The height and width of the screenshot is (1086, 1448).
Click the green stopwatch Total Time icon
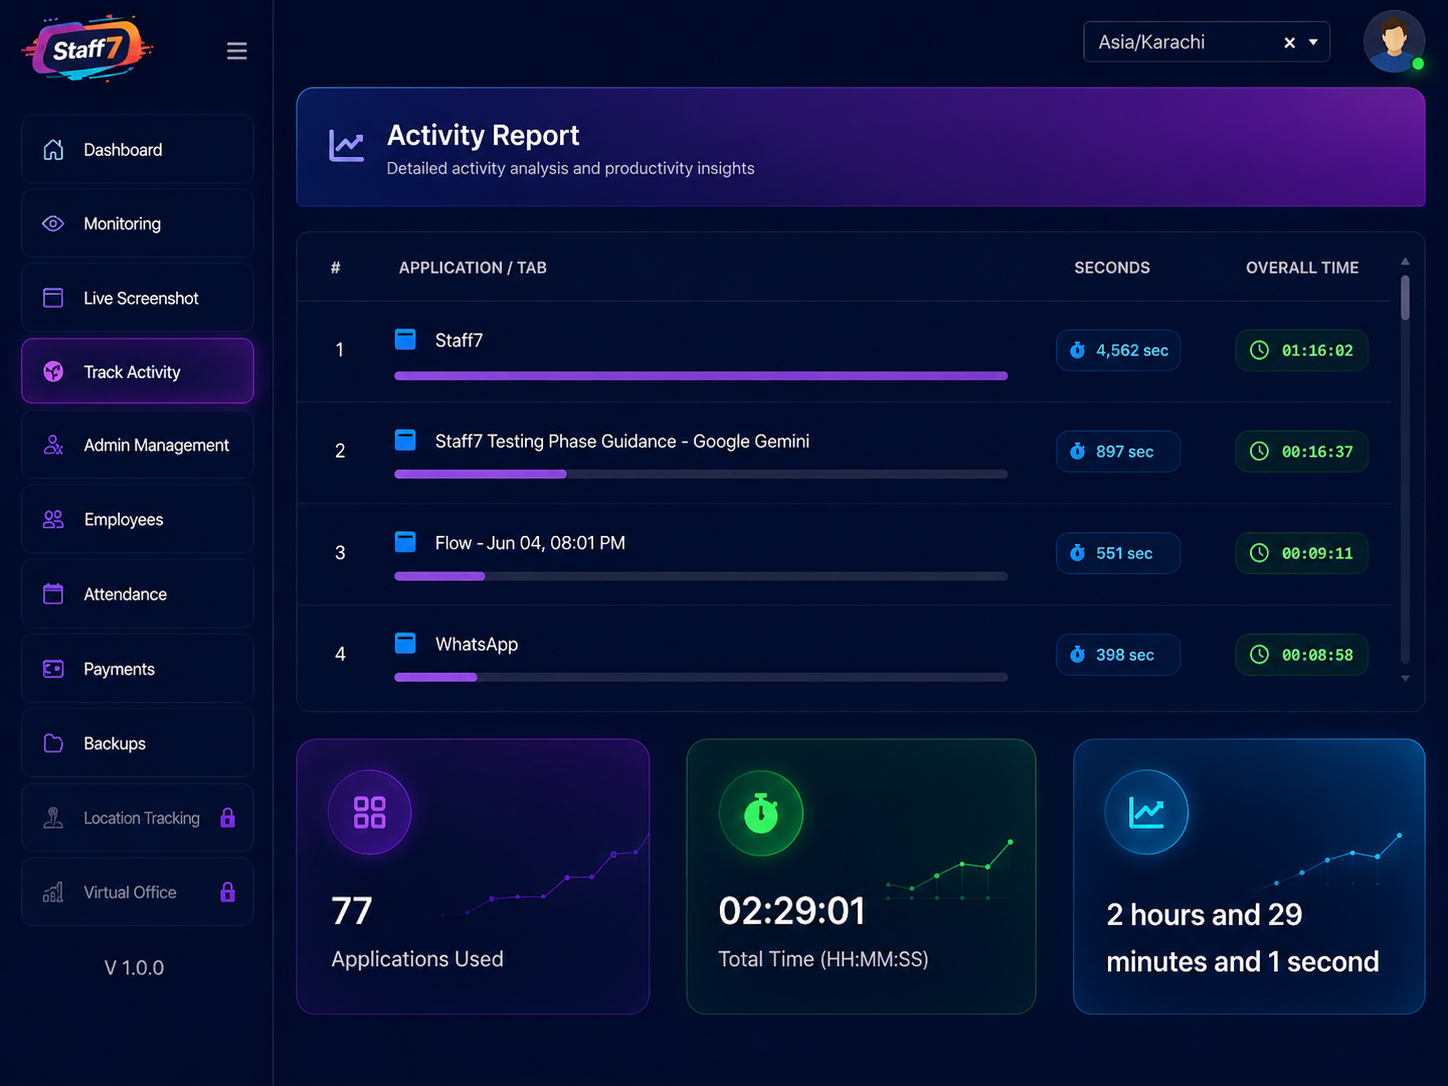pyautogui.click(x=761, y=813)
